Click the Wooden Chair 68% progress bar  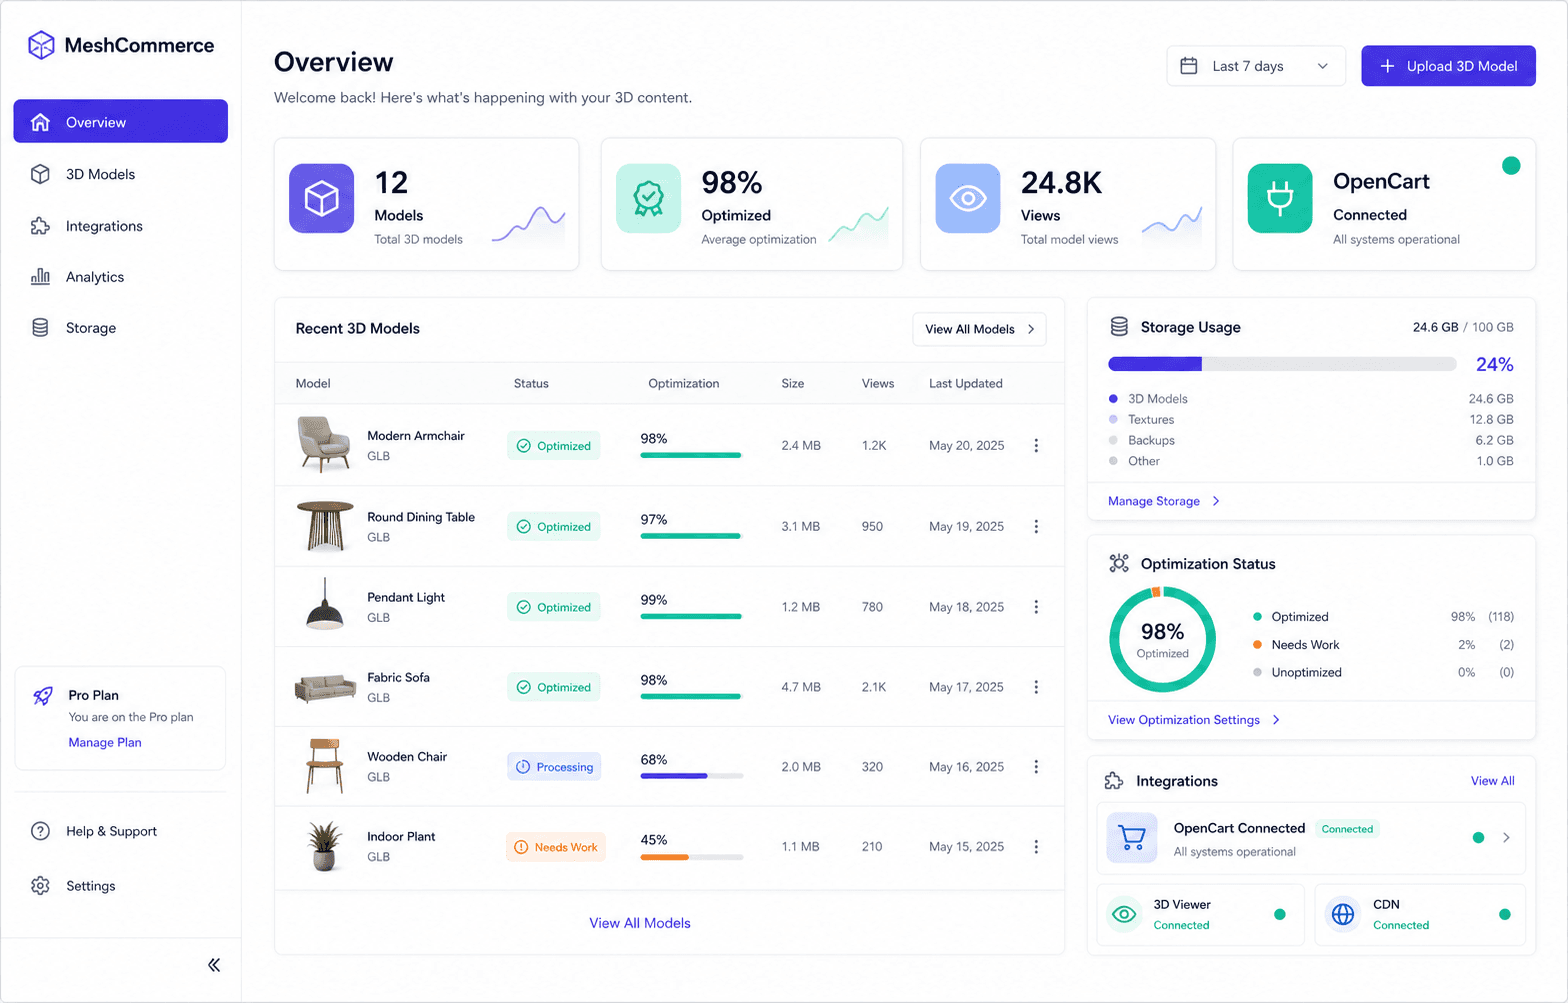[x=692, y=776]
